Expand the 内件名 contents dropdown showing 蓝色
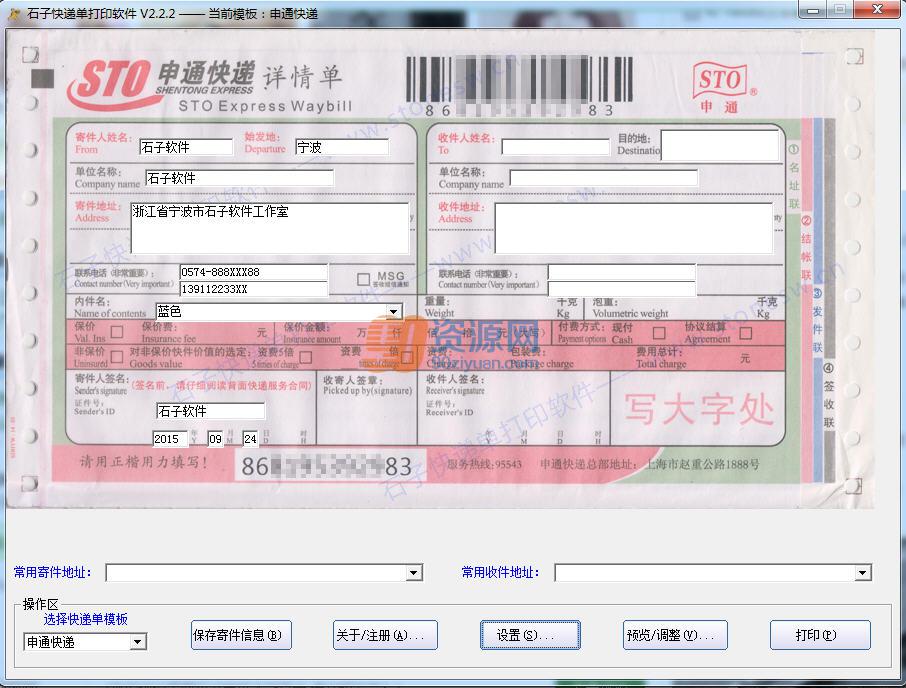The width and height of the screenshot is (906, 688). point(393,312)
